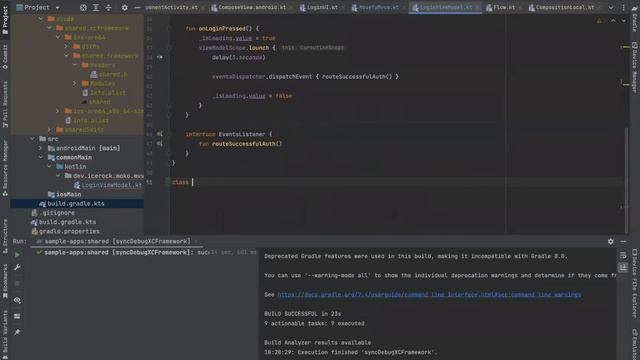Click warning indicator icon in editor corner

tap(599, 20)
